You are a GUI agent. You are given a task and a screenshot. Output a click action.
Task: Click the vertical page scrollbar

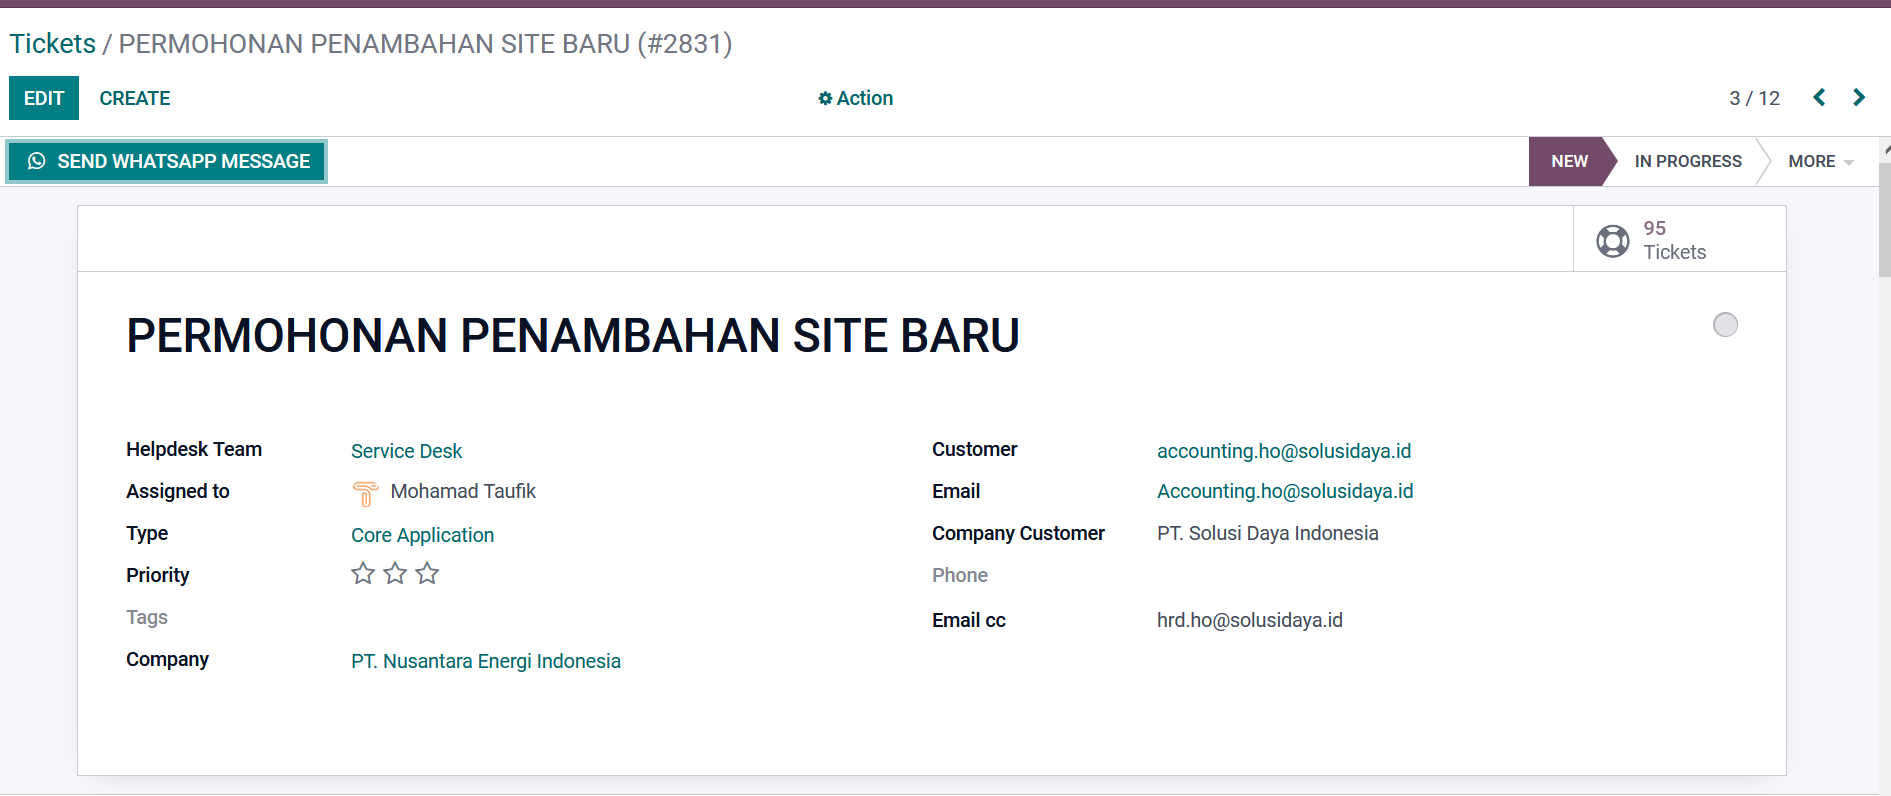tap(1884, 220)
